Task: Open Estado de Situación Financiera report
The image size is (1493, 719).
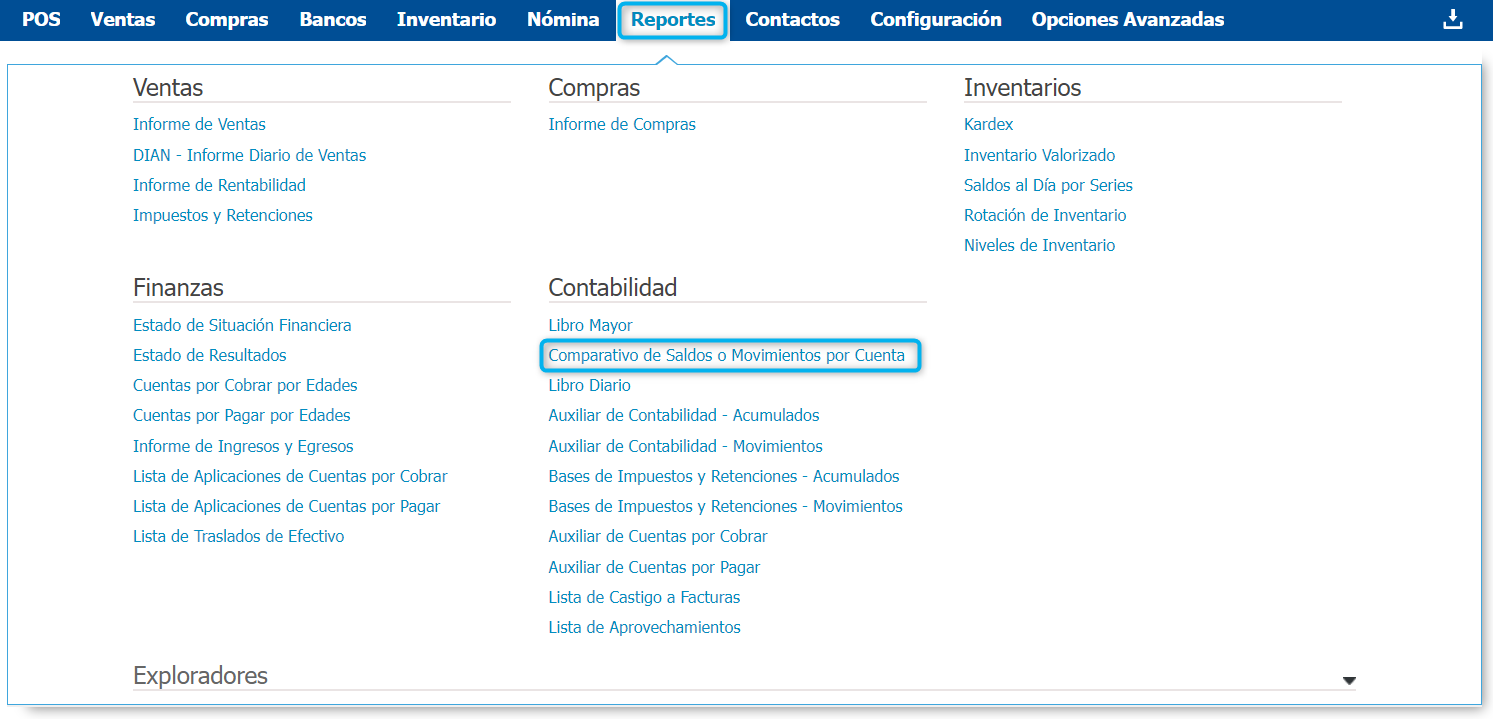Action: coord(242,325)
